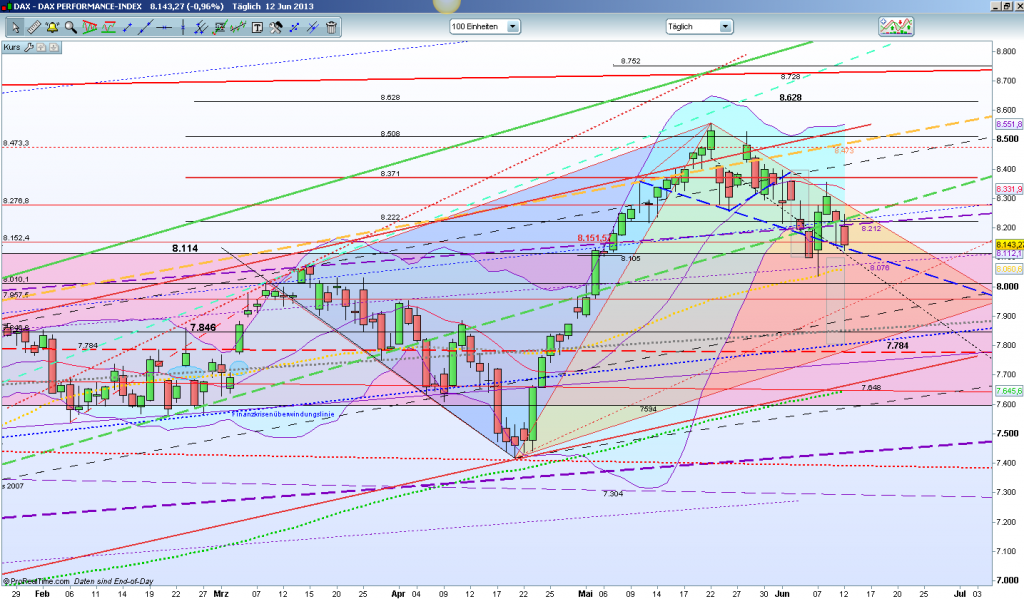Restore the chart window size
This screenshot has width=1024, height=599.
1006,6
